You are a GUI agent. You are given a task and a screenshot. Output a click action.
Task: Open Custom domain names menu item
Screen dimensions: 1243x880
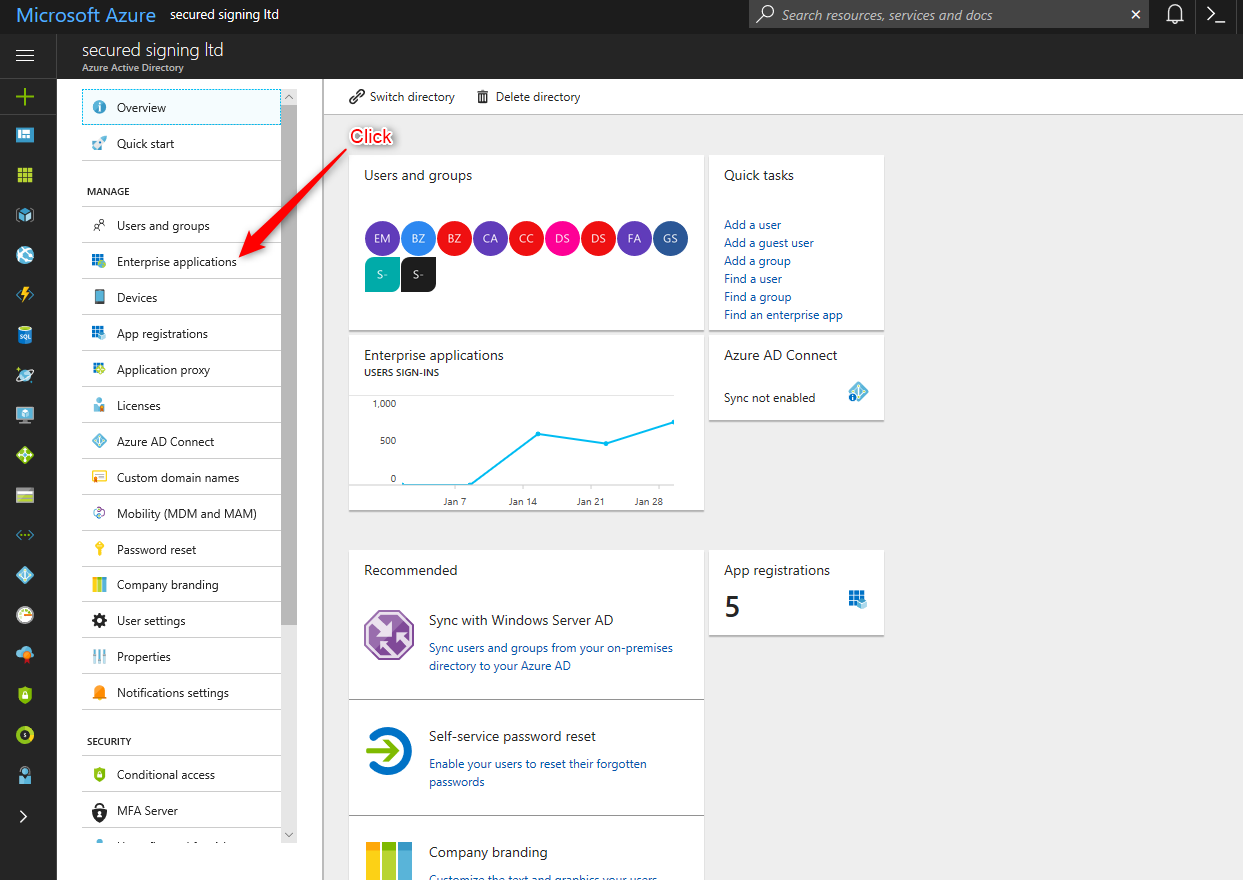pyautogui.click(x=181, y=477)
